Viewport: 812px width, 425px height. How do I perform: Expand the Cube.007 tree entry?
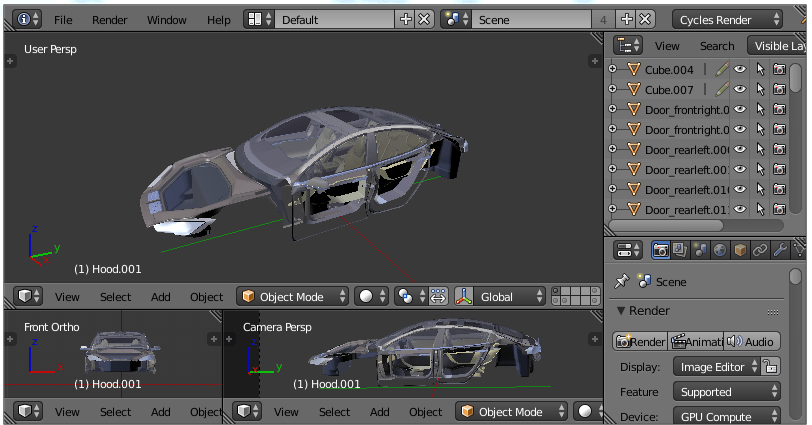coord(612,89)
